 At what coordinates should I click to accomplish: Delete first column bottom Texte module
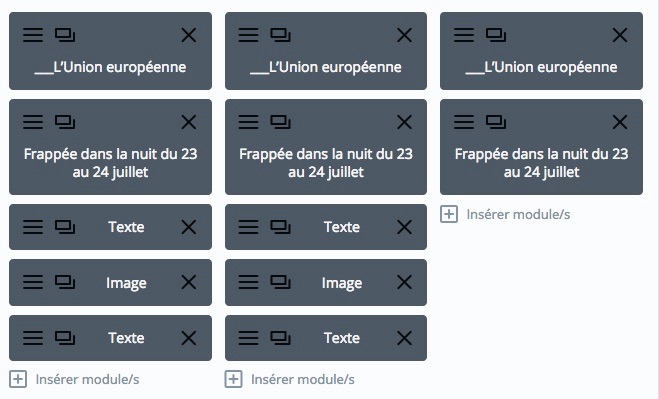[189, 338]
